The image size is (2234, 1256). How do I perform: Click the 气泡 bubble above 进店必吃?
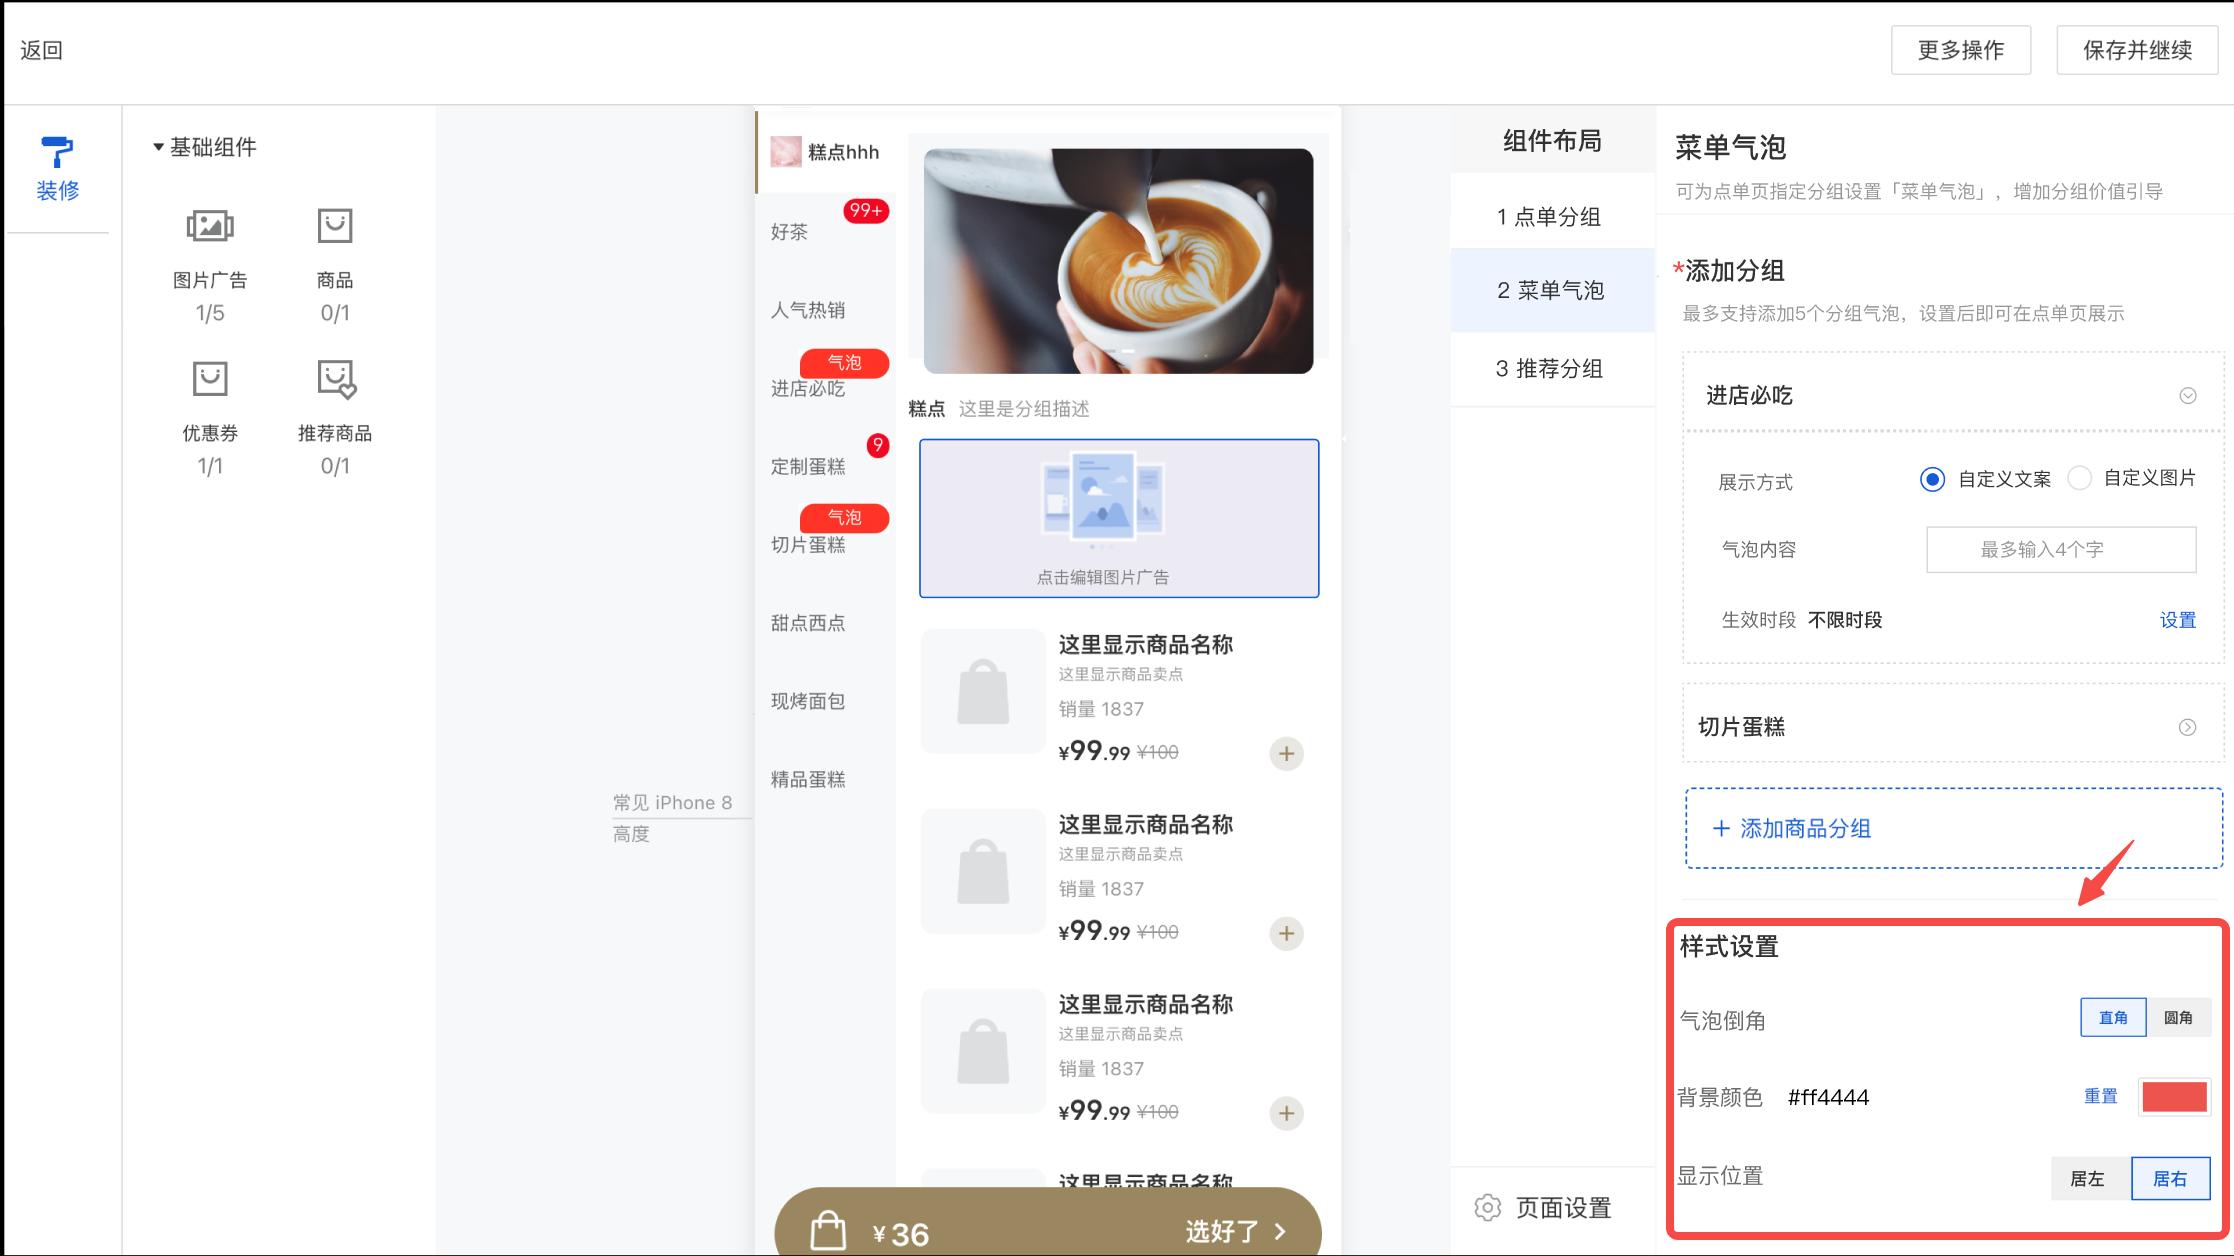point(844,362)
